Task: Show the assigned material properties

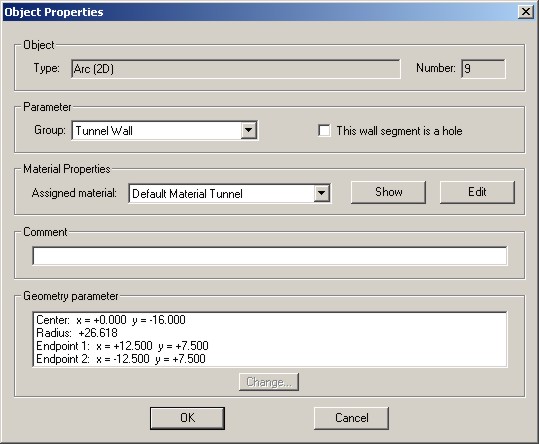Action: 388,192
